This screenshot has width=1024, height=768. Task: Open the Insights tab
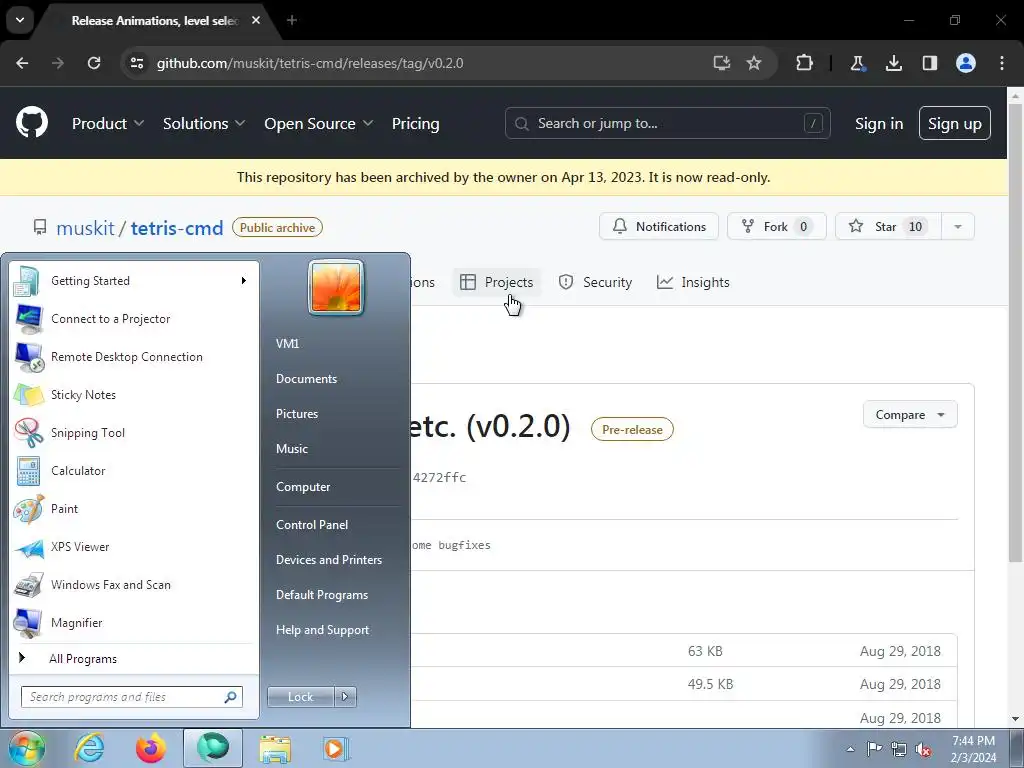[693, 282]
